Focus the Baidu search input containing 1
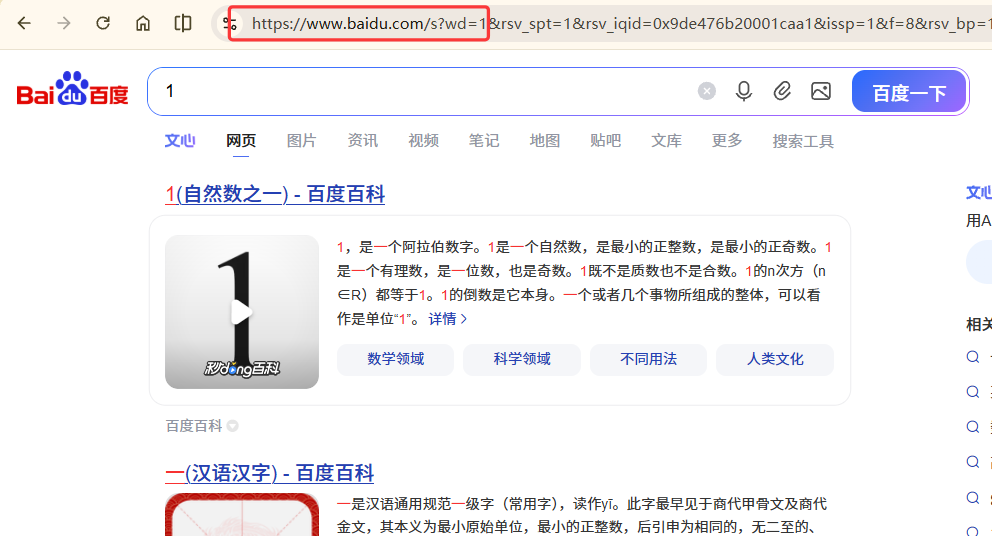The width and height of the screenshot is (992, 536). pyautogui.click(x=424, y=91)
